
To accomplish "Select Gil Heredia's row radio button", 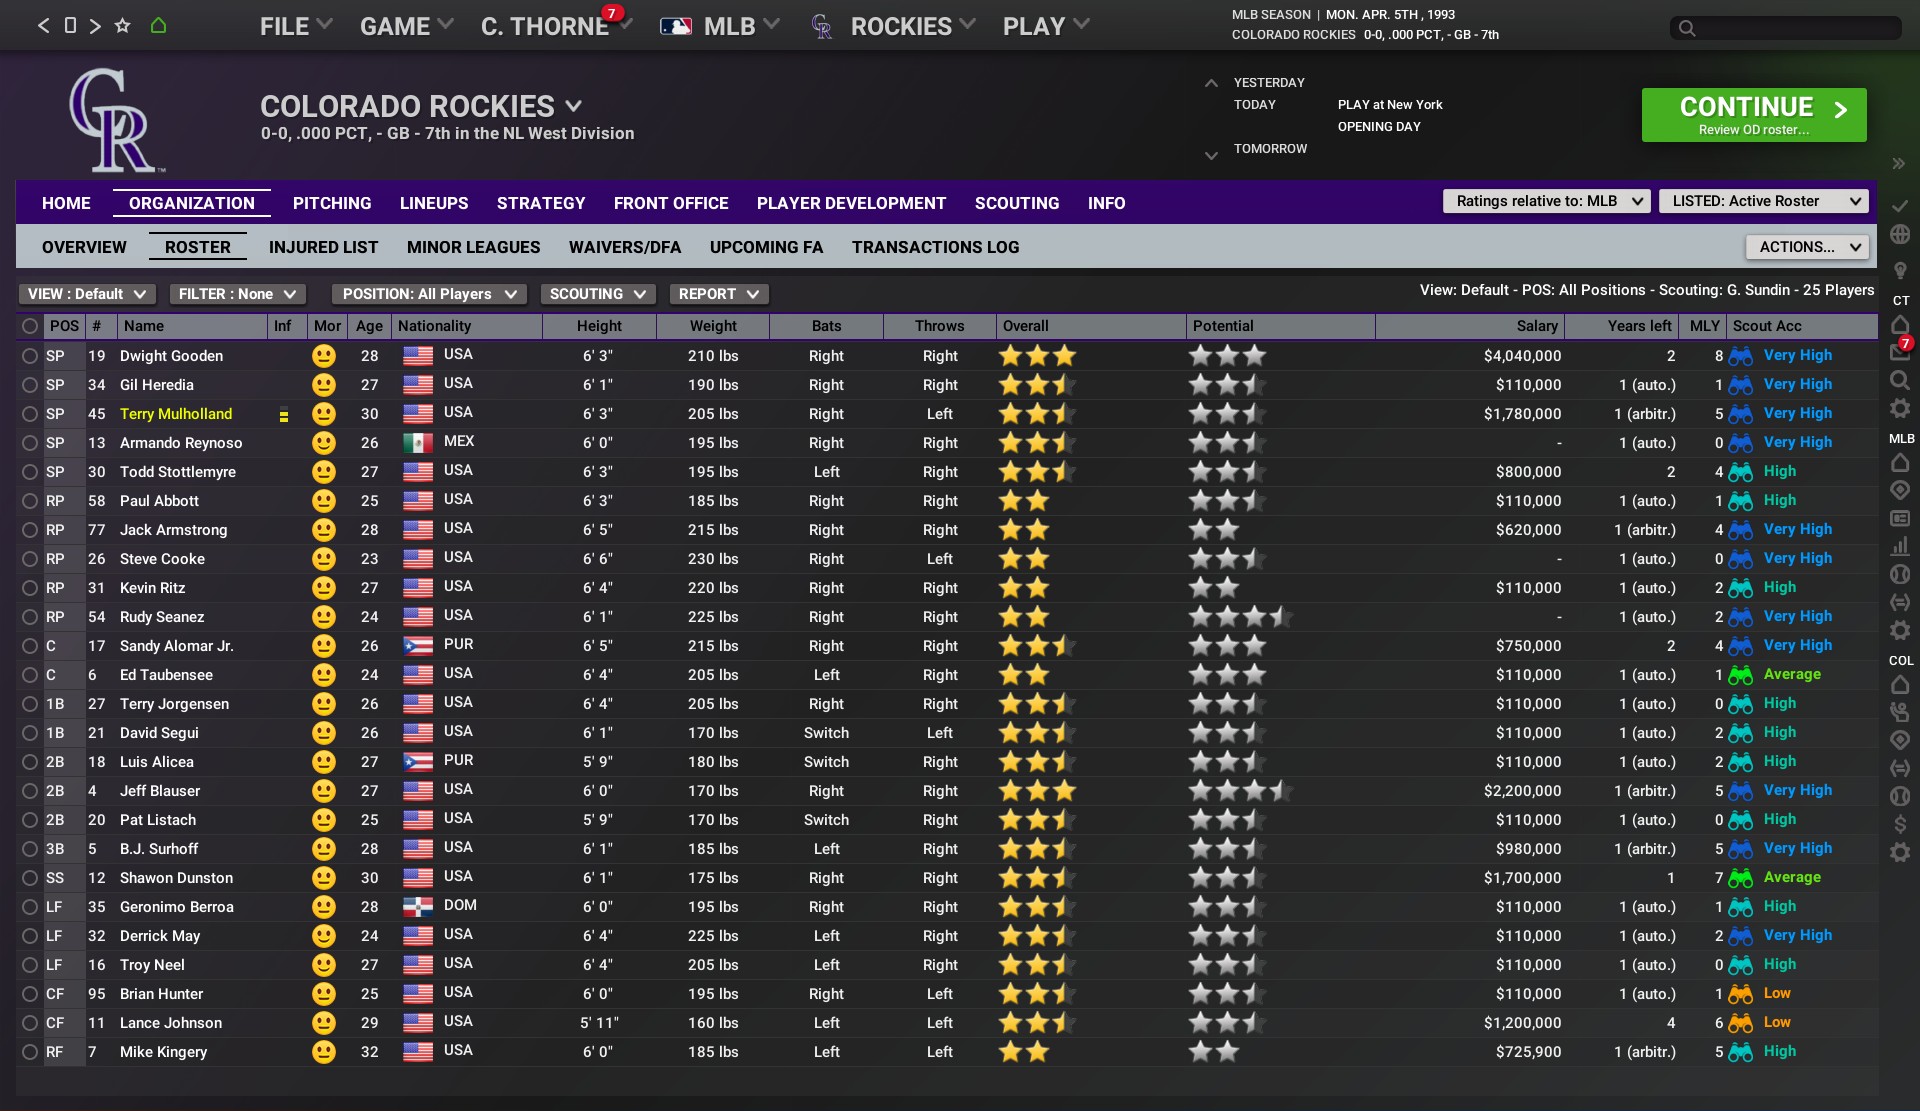I will (x=30, y=385).
